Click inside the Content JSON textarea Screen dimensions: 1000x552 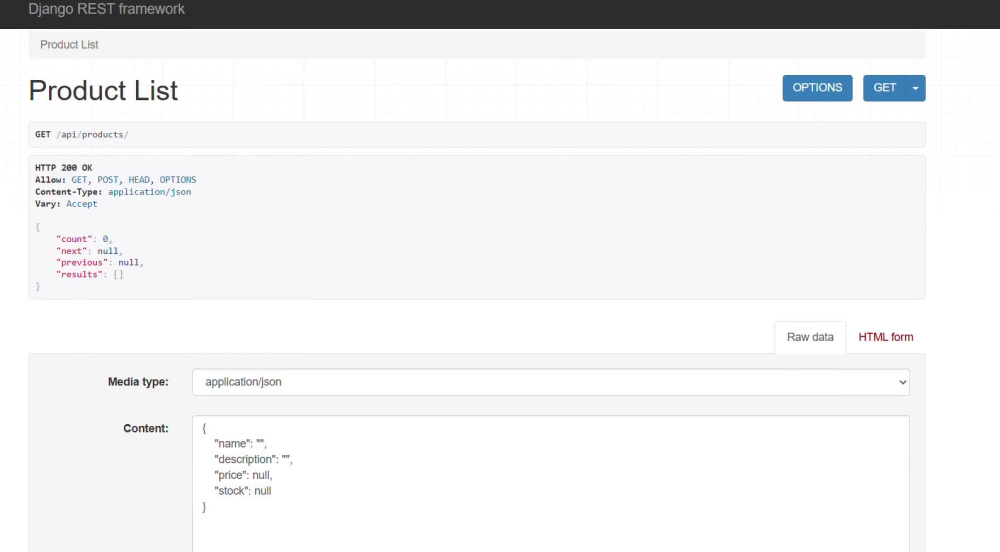point(550,484)
